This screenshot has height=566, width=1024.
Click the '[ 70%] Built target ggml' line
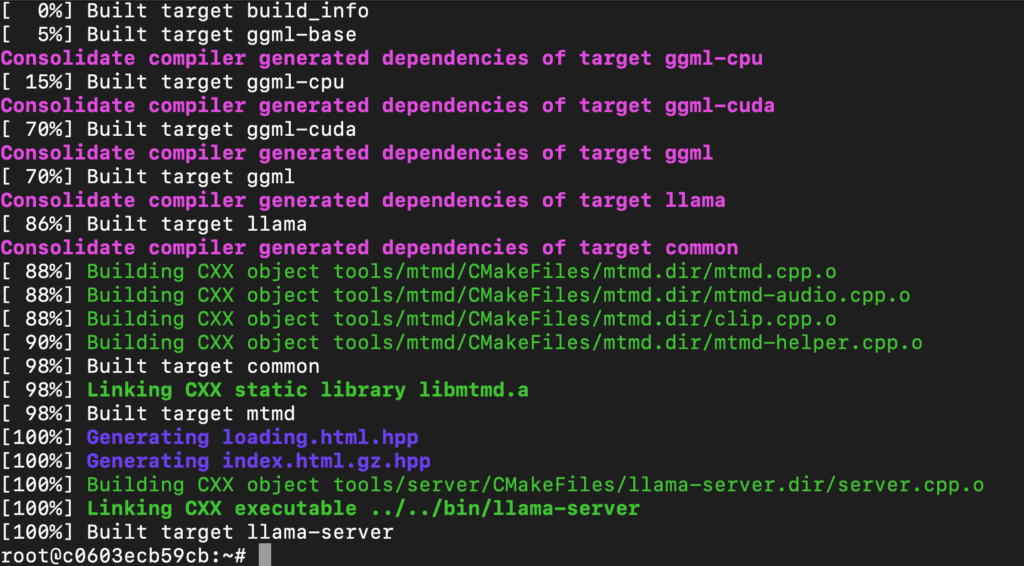tap(148, 177)
